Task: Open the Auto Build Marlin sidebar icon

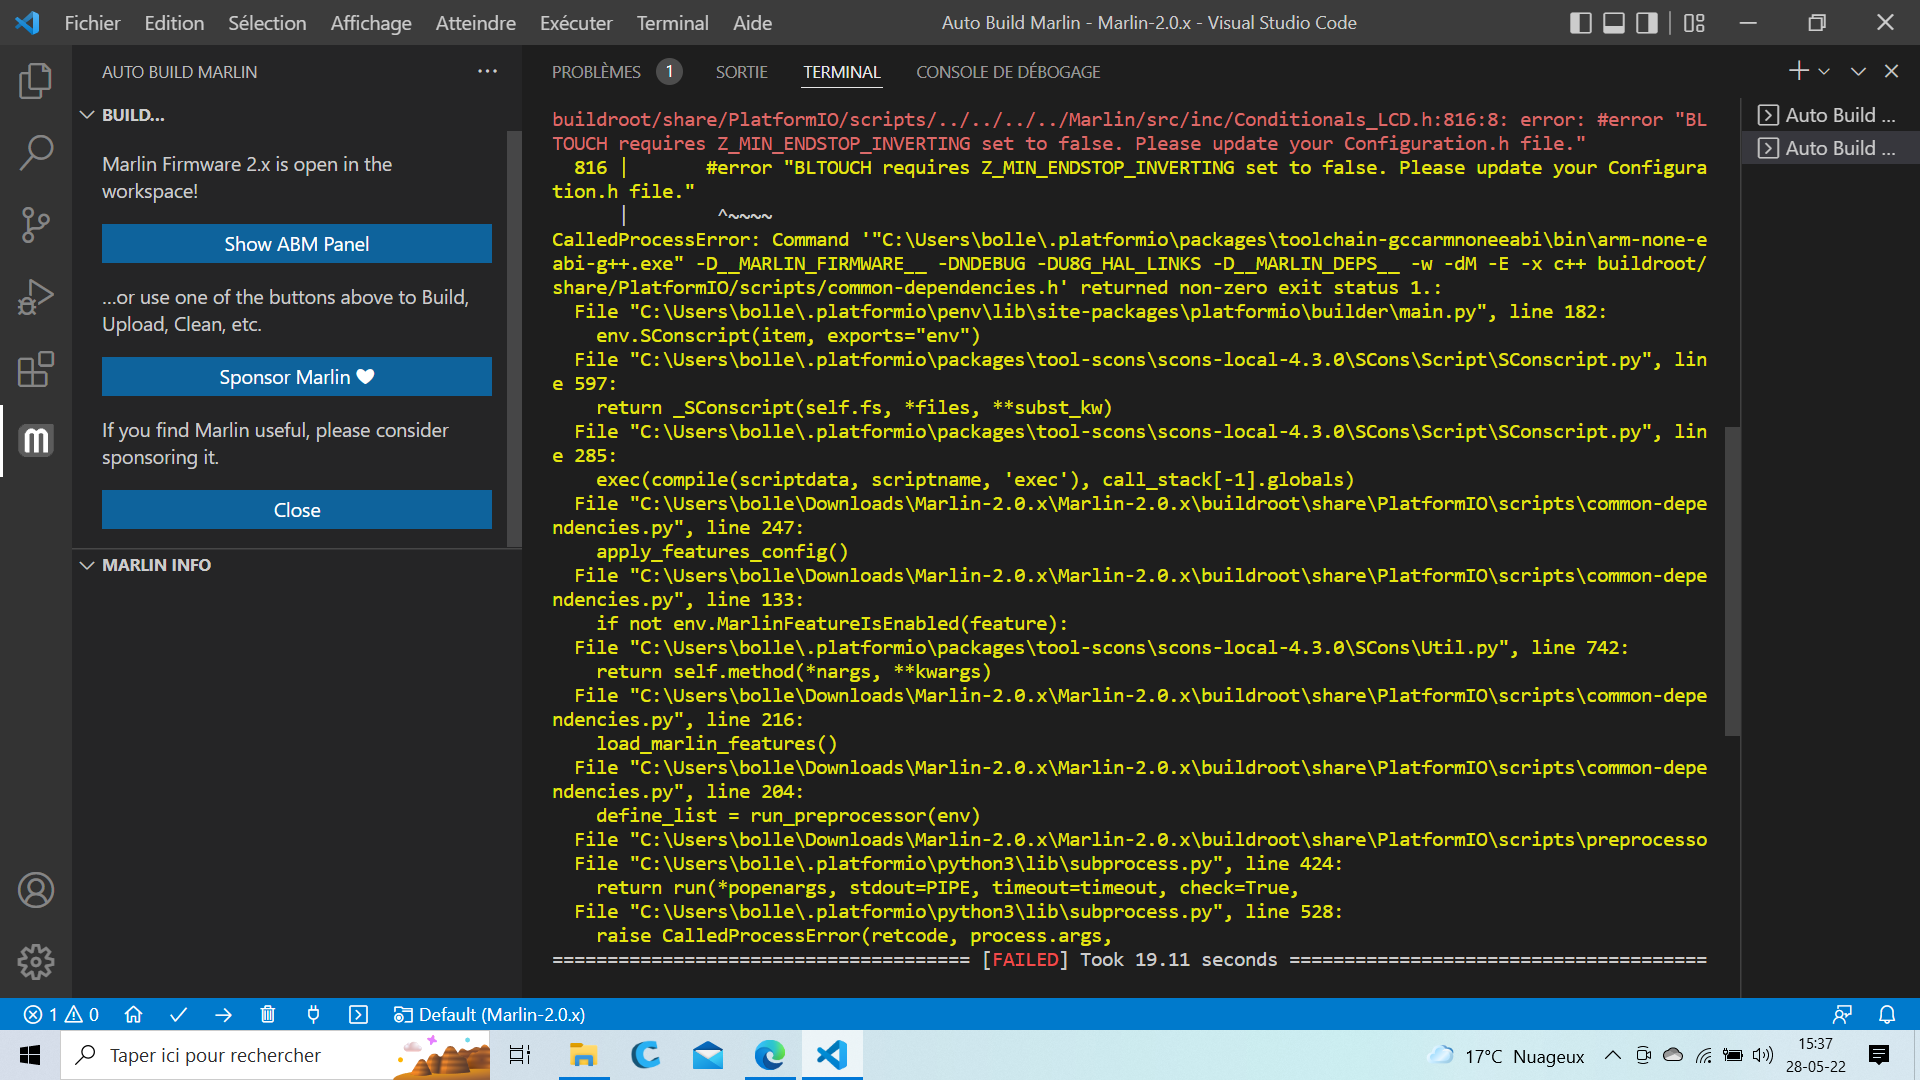Action: point(36,441)
